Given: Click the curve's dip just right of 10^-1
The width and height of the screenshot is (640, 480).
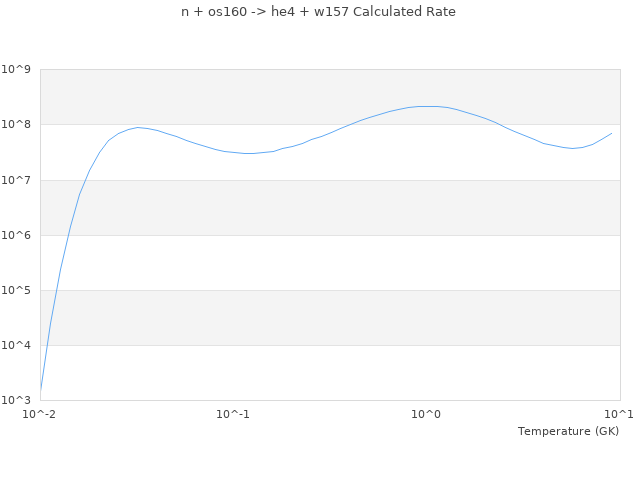Looking at the screenshot, I should [248, 153].
